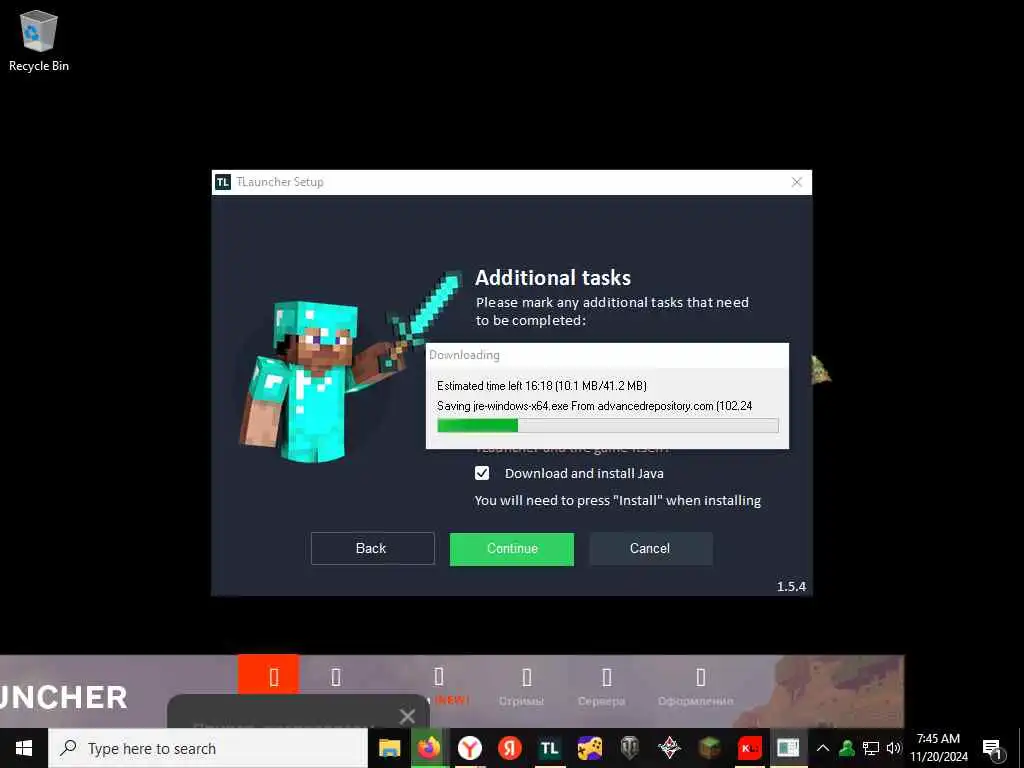This screenshot has width=1024, height=768.
Task: Cancel the TLauncher installation
Action: pos(650,548)
